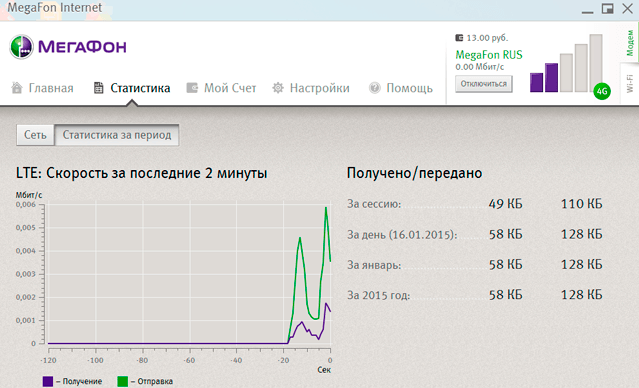Click the 0,006 y-axis label
The image size is (639, 388).
pyautogui.click(x=26, y=204)
